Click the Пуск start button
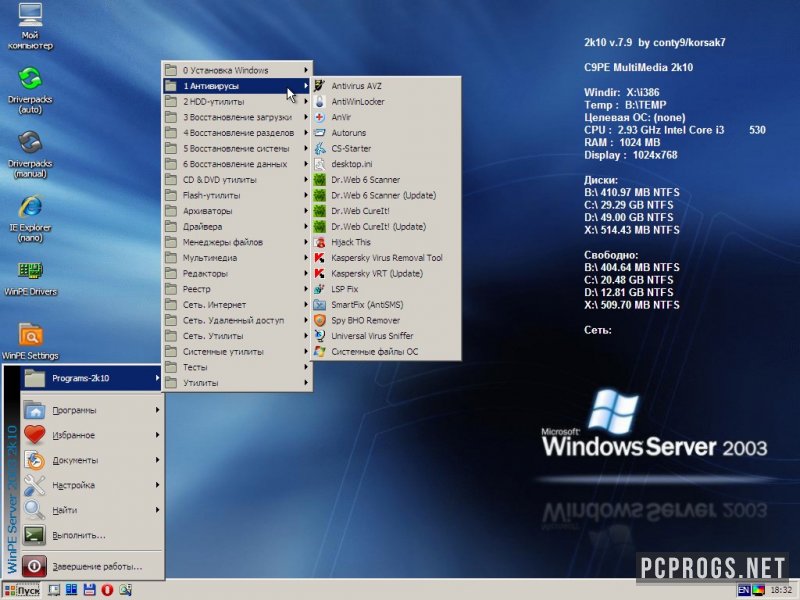 21,590
